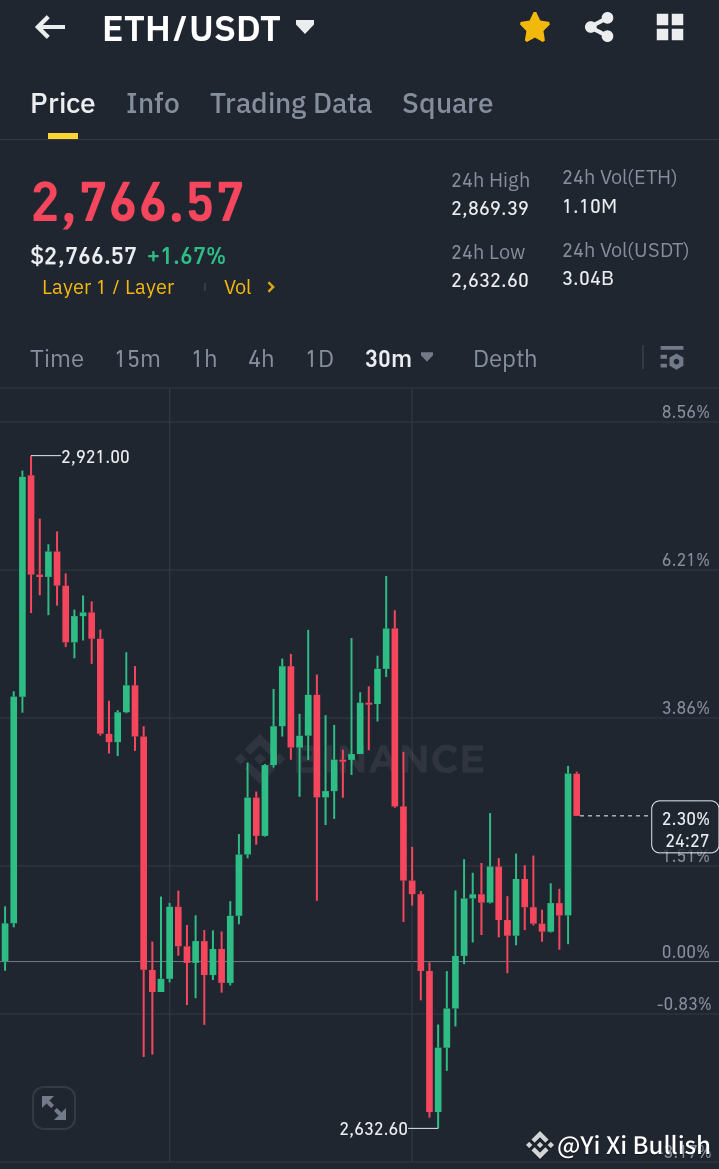
Task: Open the grid/apps icon top right
Action: pyautogui.click(x=668, y=27)
